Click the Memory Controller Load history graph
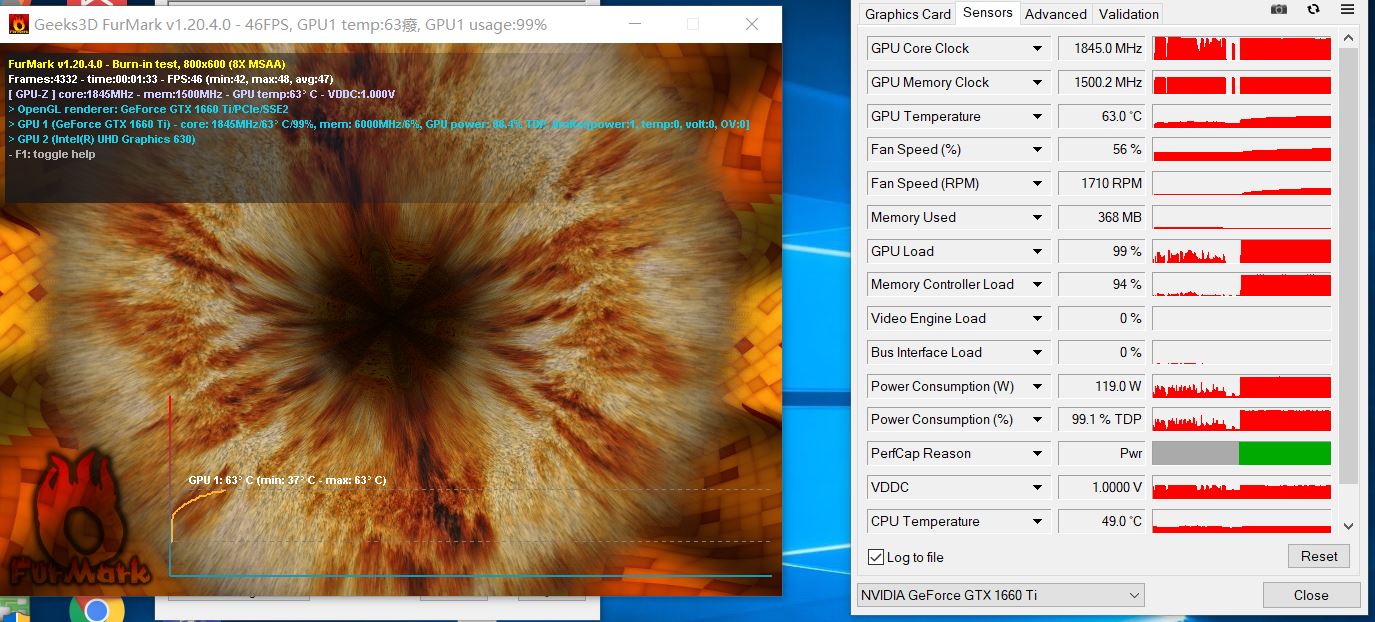Screen dimensions: 1375x622 click(x=1242, y=284)
